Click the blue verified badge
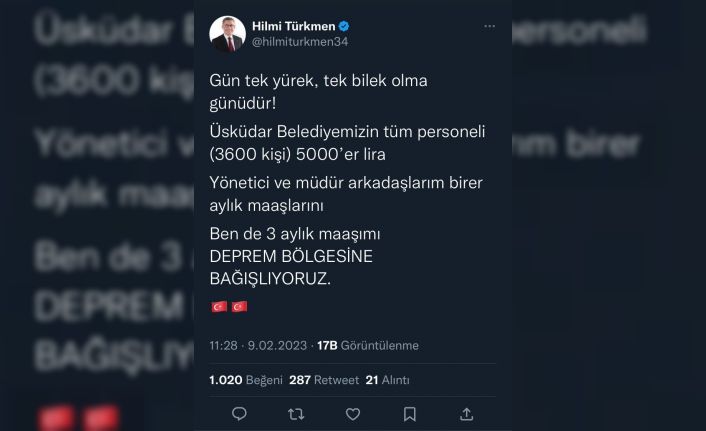The image size is (706, 431). coord(344,27)
